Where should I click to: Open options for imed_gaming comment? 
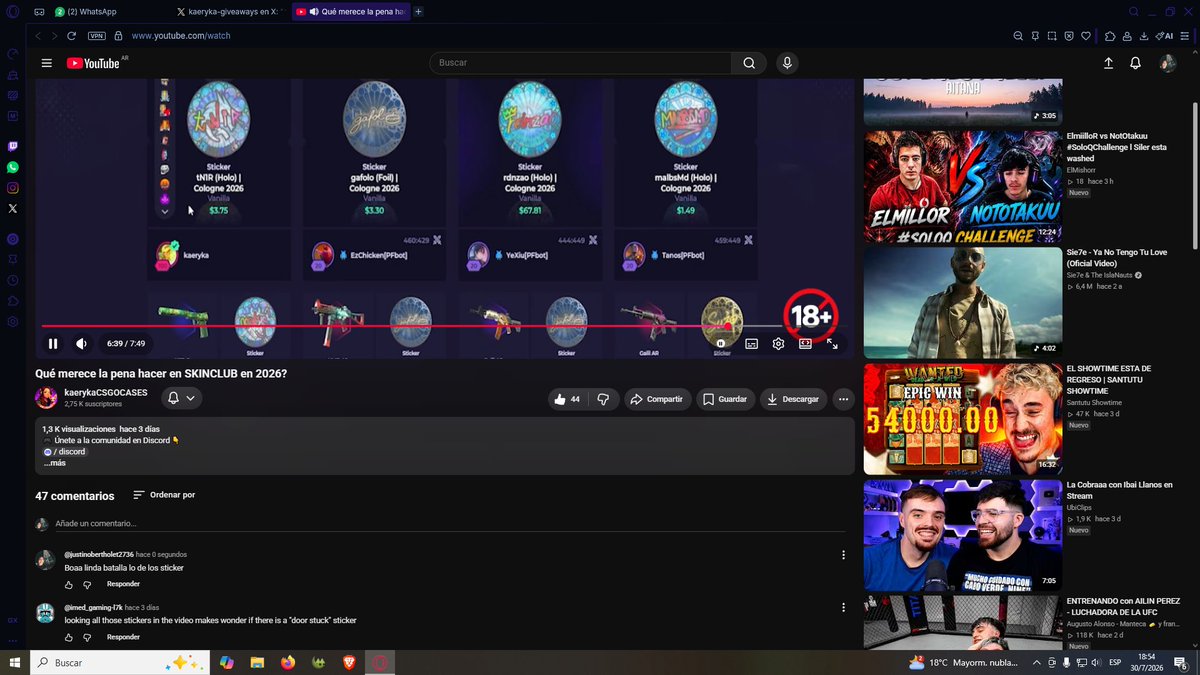(x=843, y=607)
